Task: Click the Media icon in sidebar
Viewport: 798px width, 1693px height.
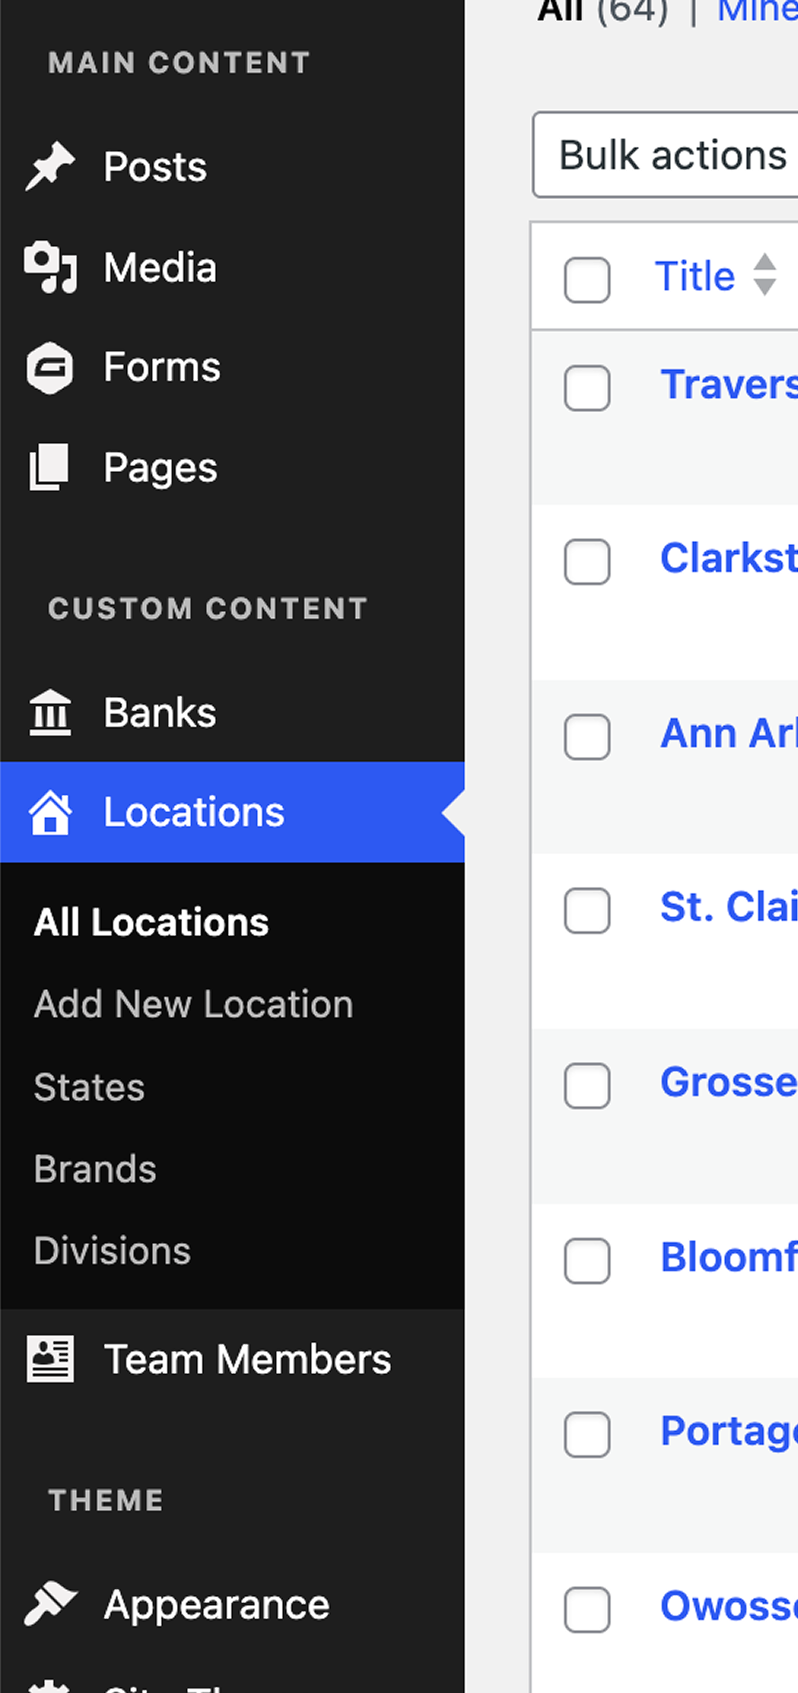Action: [x=50, y=268]
